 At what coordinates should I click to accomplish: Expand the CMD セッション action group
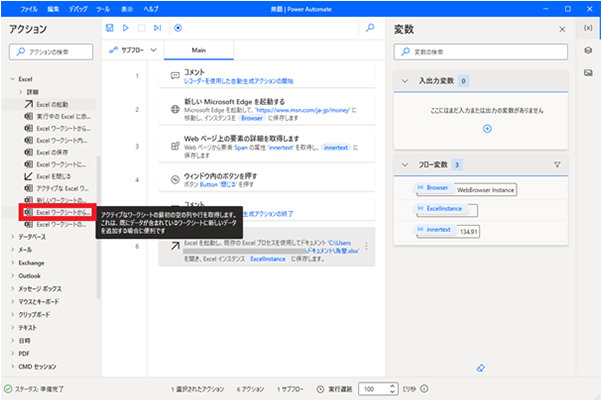click(12, 366)
